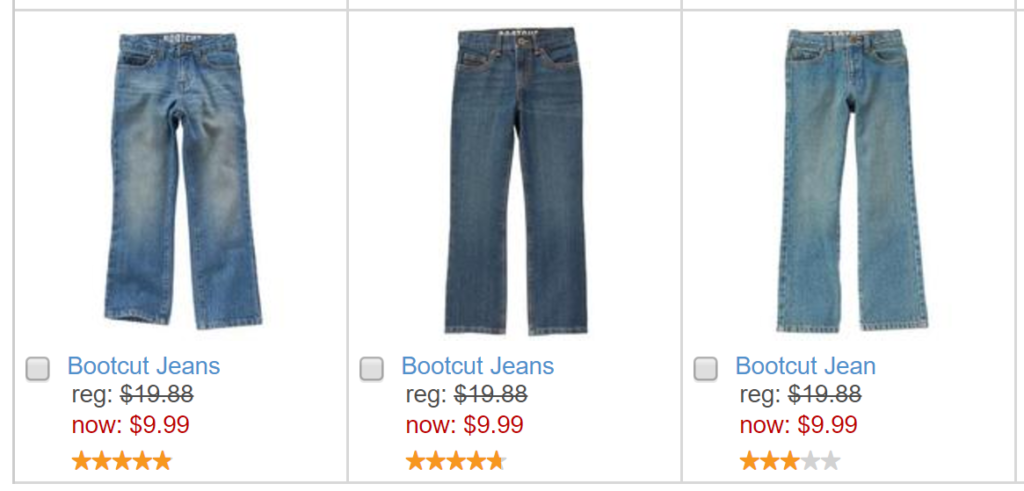Click the left product's $9.99 sale price
This screenshot has height=491, width=1024.
click(159, 424)
